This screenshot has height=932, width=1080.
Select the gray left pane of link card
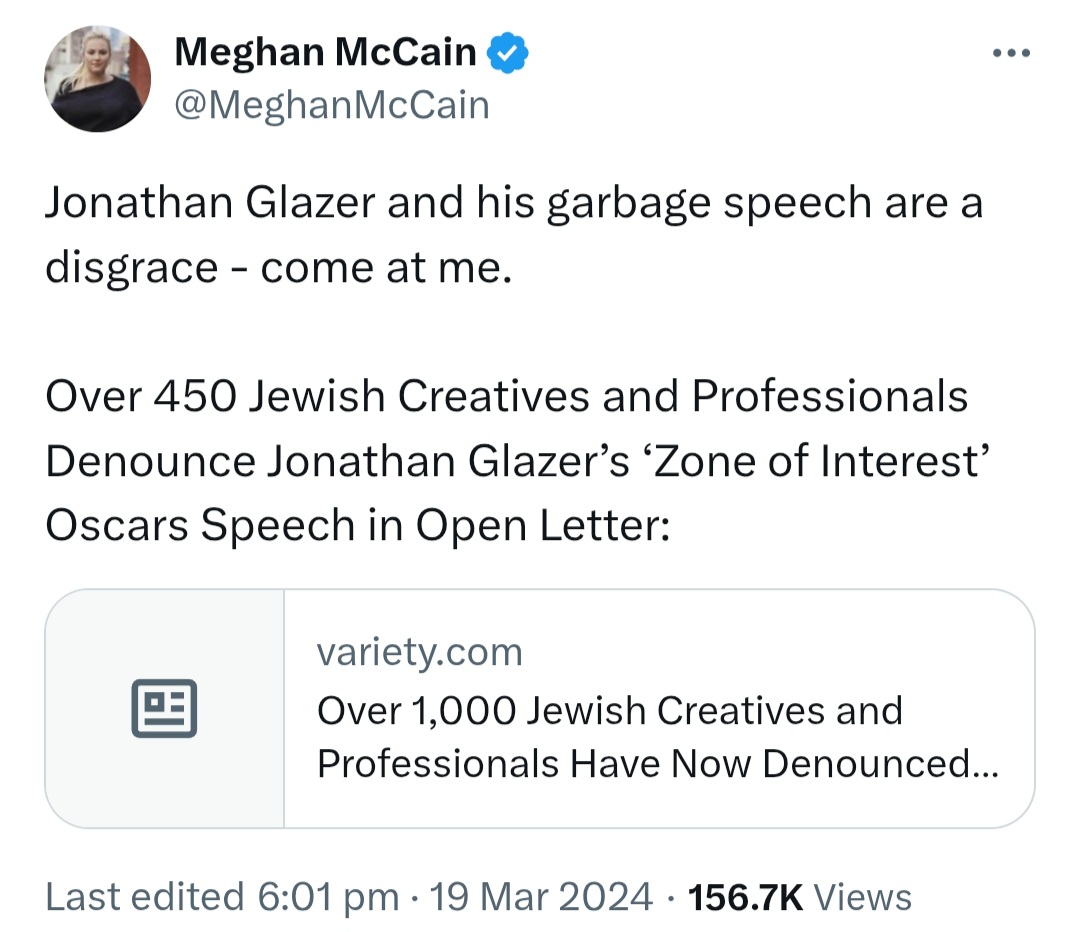coord(165,708)
